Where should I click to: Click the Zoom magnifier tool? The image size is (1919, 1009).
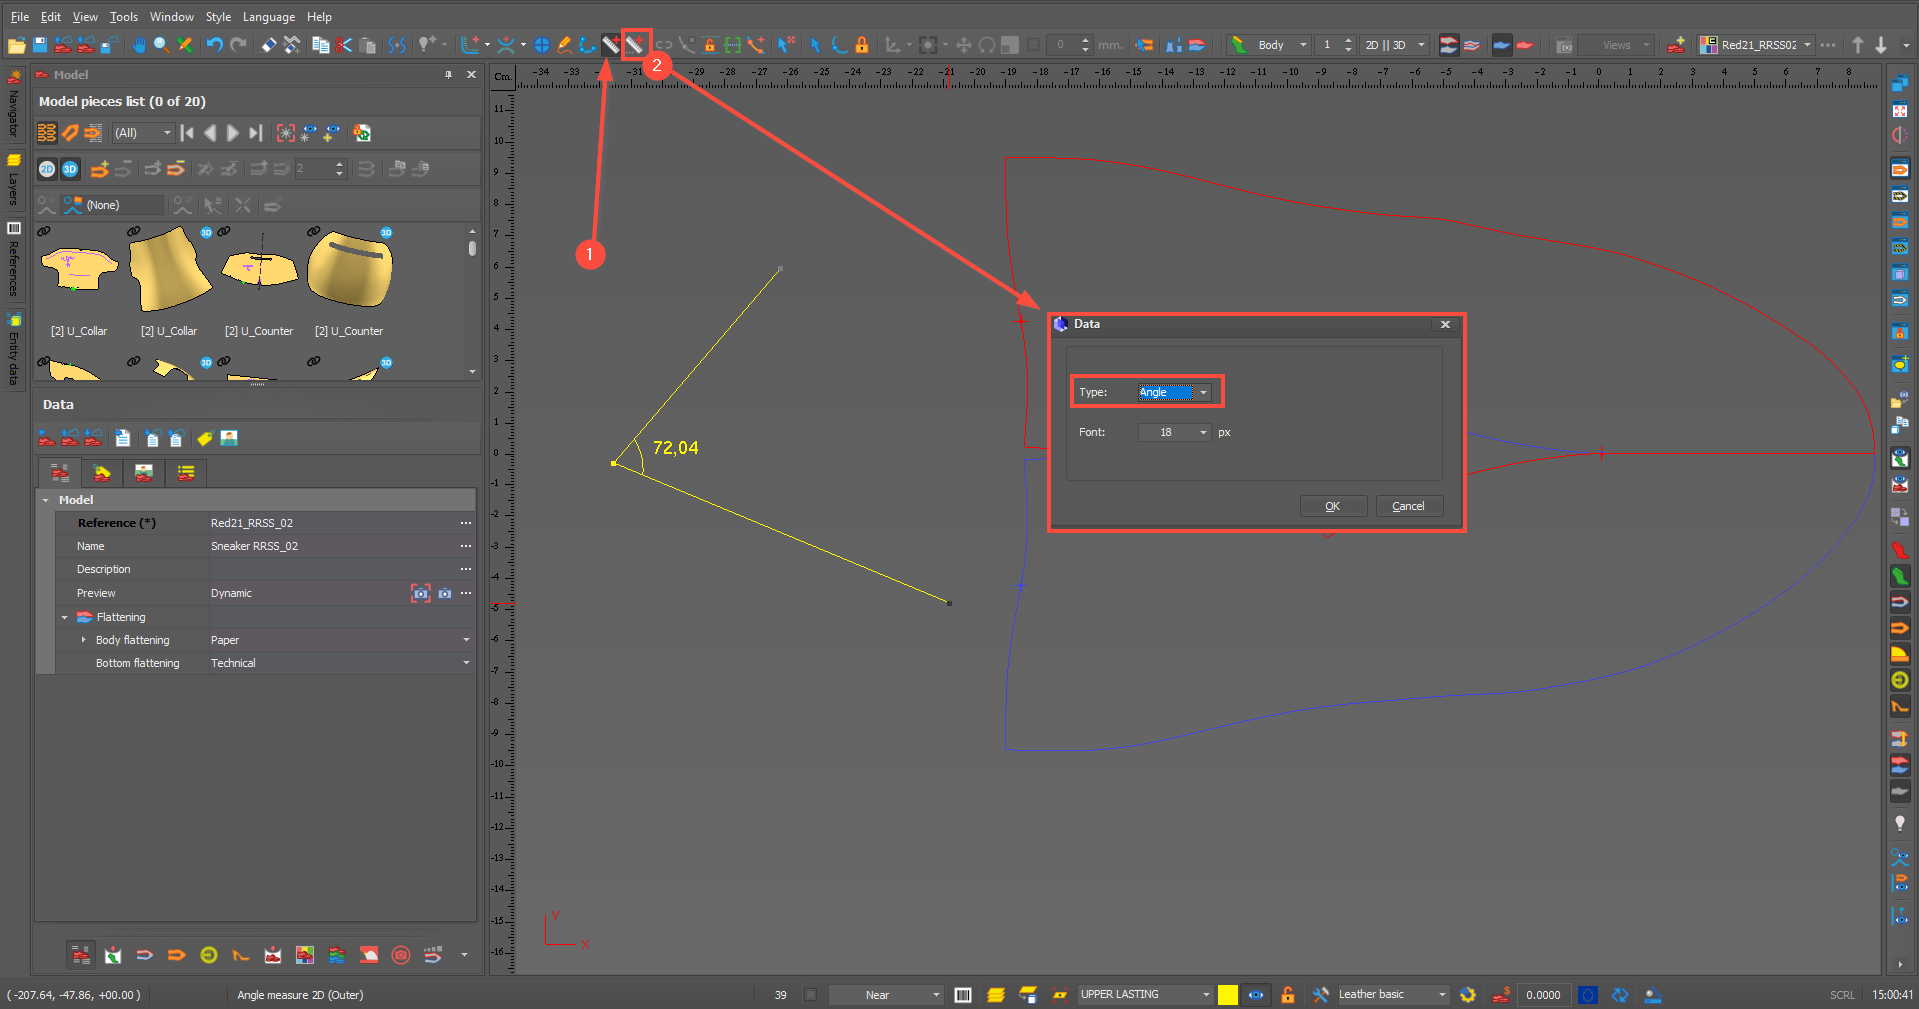[x=161, y=45]
